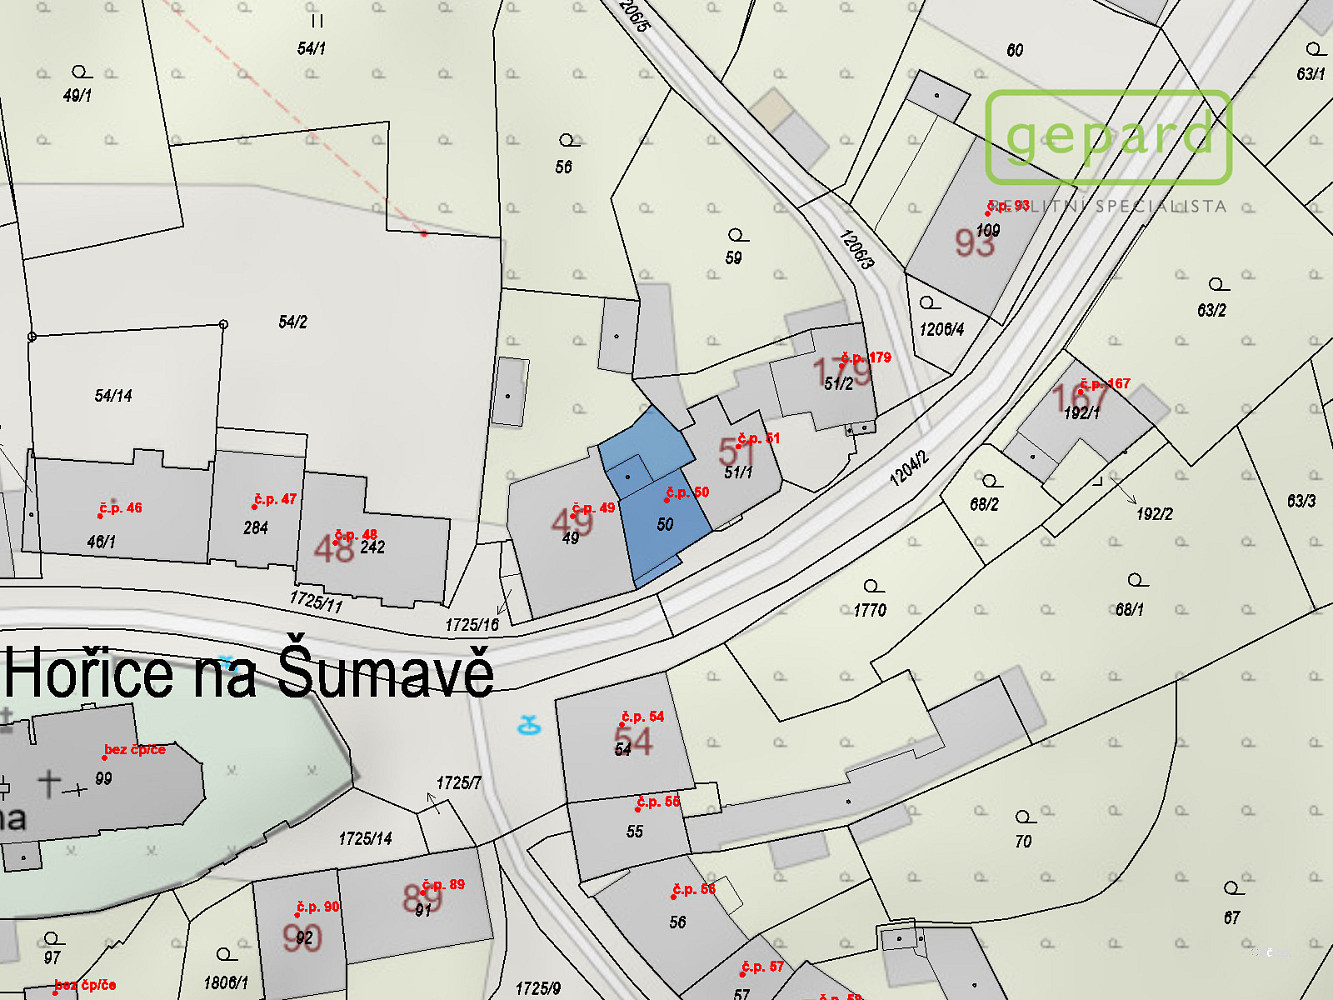Click the č.p. 89 red label
Screen dimensions: 1333x1000
coord(443,884)
